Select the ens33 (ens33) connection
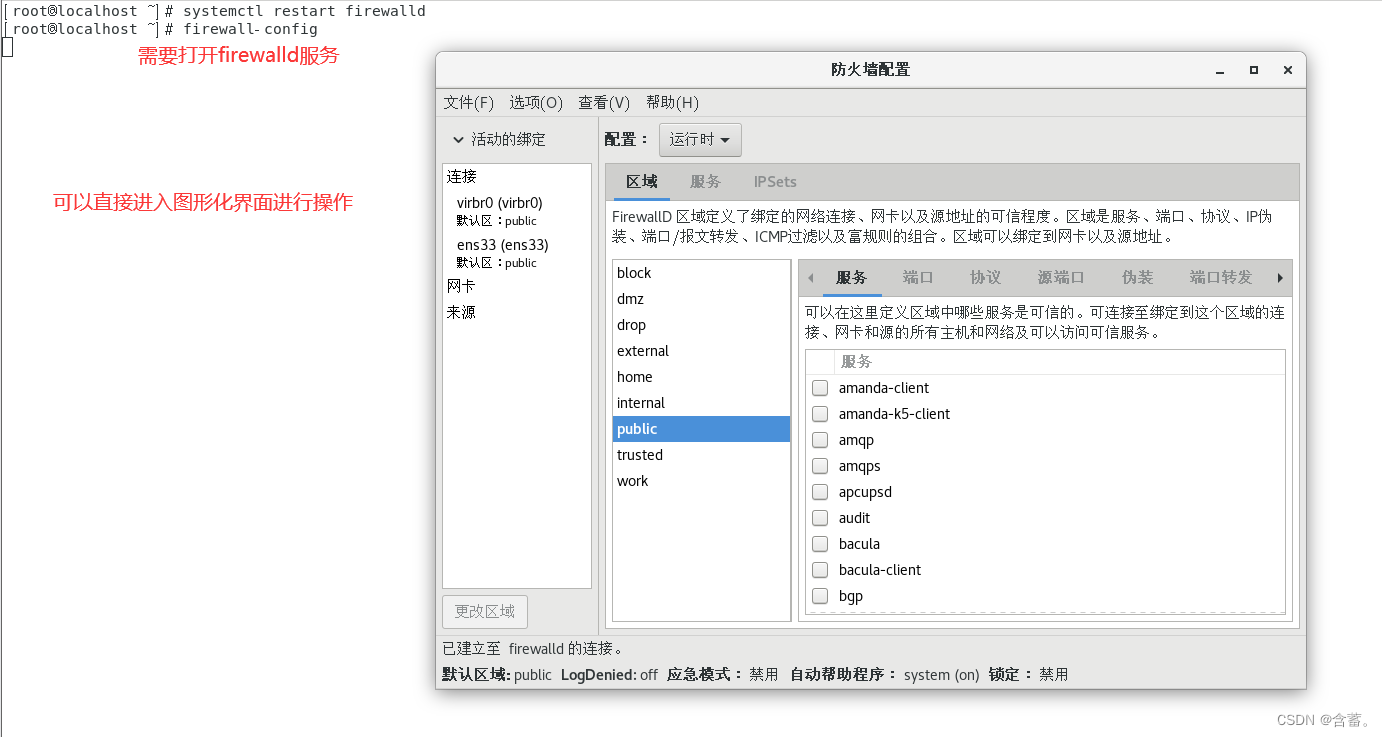 click(517, 253)
